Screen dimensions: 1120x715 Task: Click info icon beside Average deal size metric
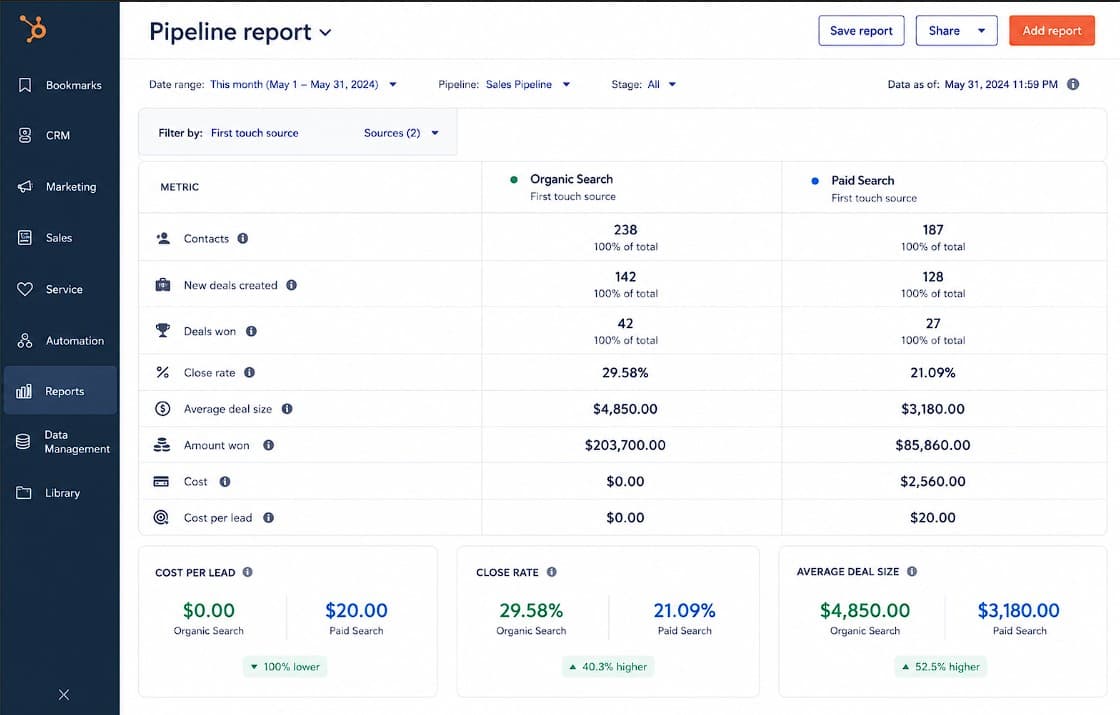[x=287, y=409]
